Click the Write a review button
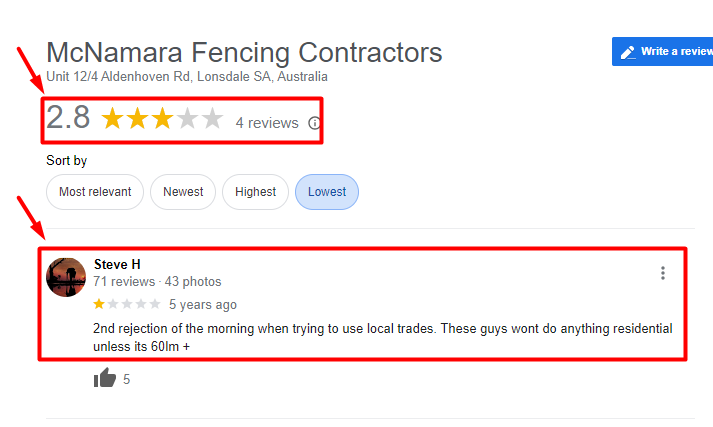The height and width of the screenshot is (427, 713). click(663, 51)
